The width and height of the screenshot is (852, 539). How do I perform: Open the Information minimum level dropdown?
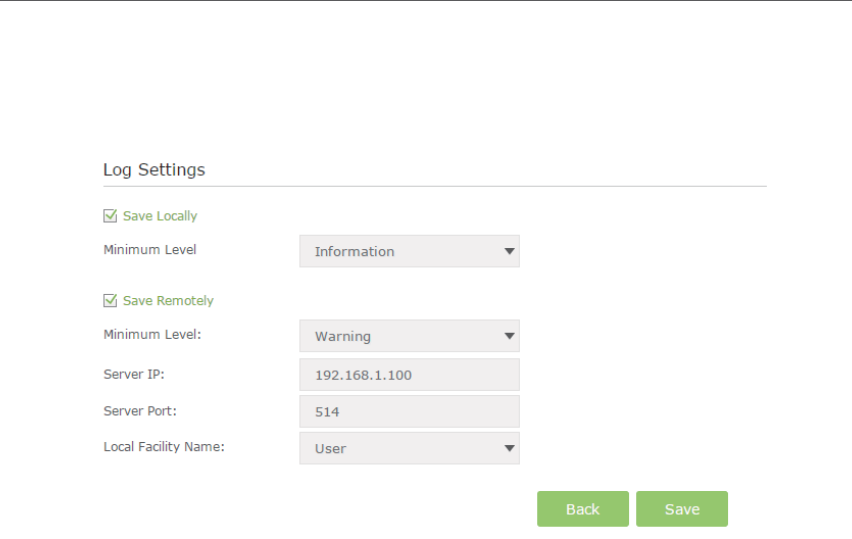coord(409,251)
